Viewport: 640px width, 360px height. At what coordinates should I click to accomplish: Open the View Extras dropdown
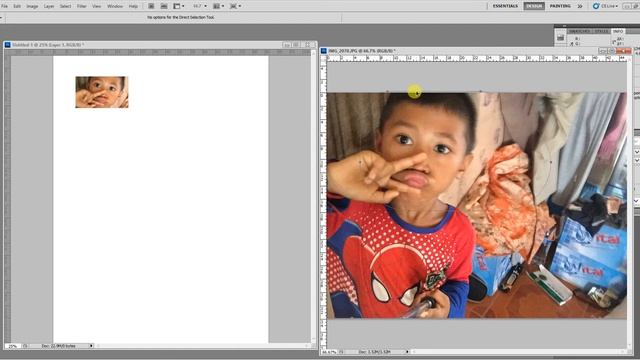(x=179, y=6)
